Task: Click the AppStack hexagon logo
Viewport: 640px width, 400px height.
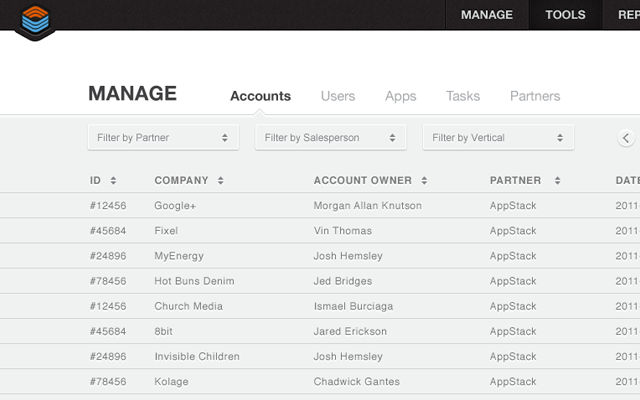Action: 35,21
